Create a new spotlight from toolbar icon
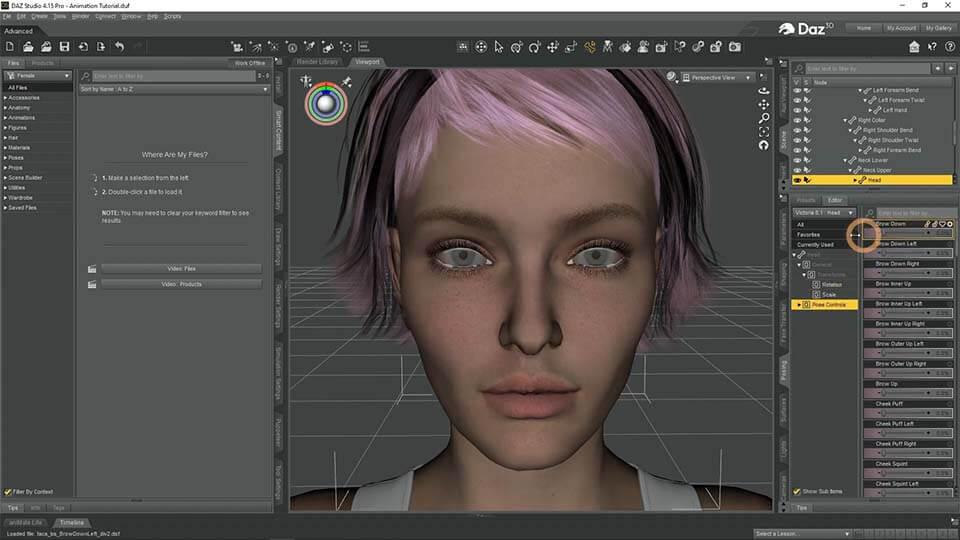 (x=255, y=47)
